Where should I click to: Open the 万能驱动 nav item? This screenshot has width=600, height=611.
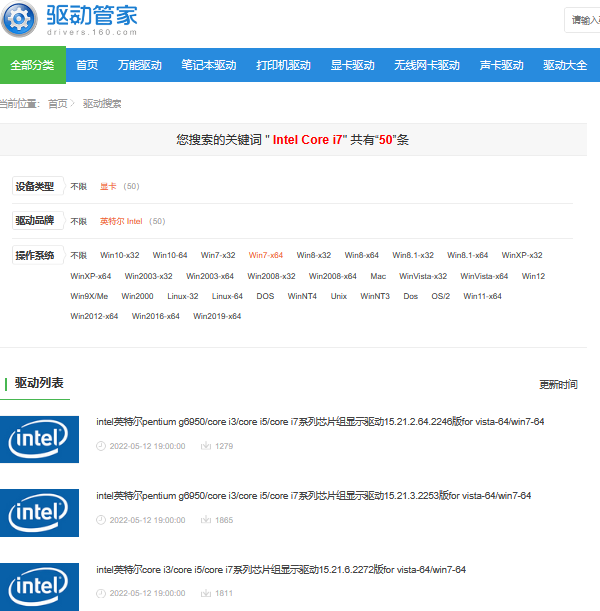tap(139, 65)
